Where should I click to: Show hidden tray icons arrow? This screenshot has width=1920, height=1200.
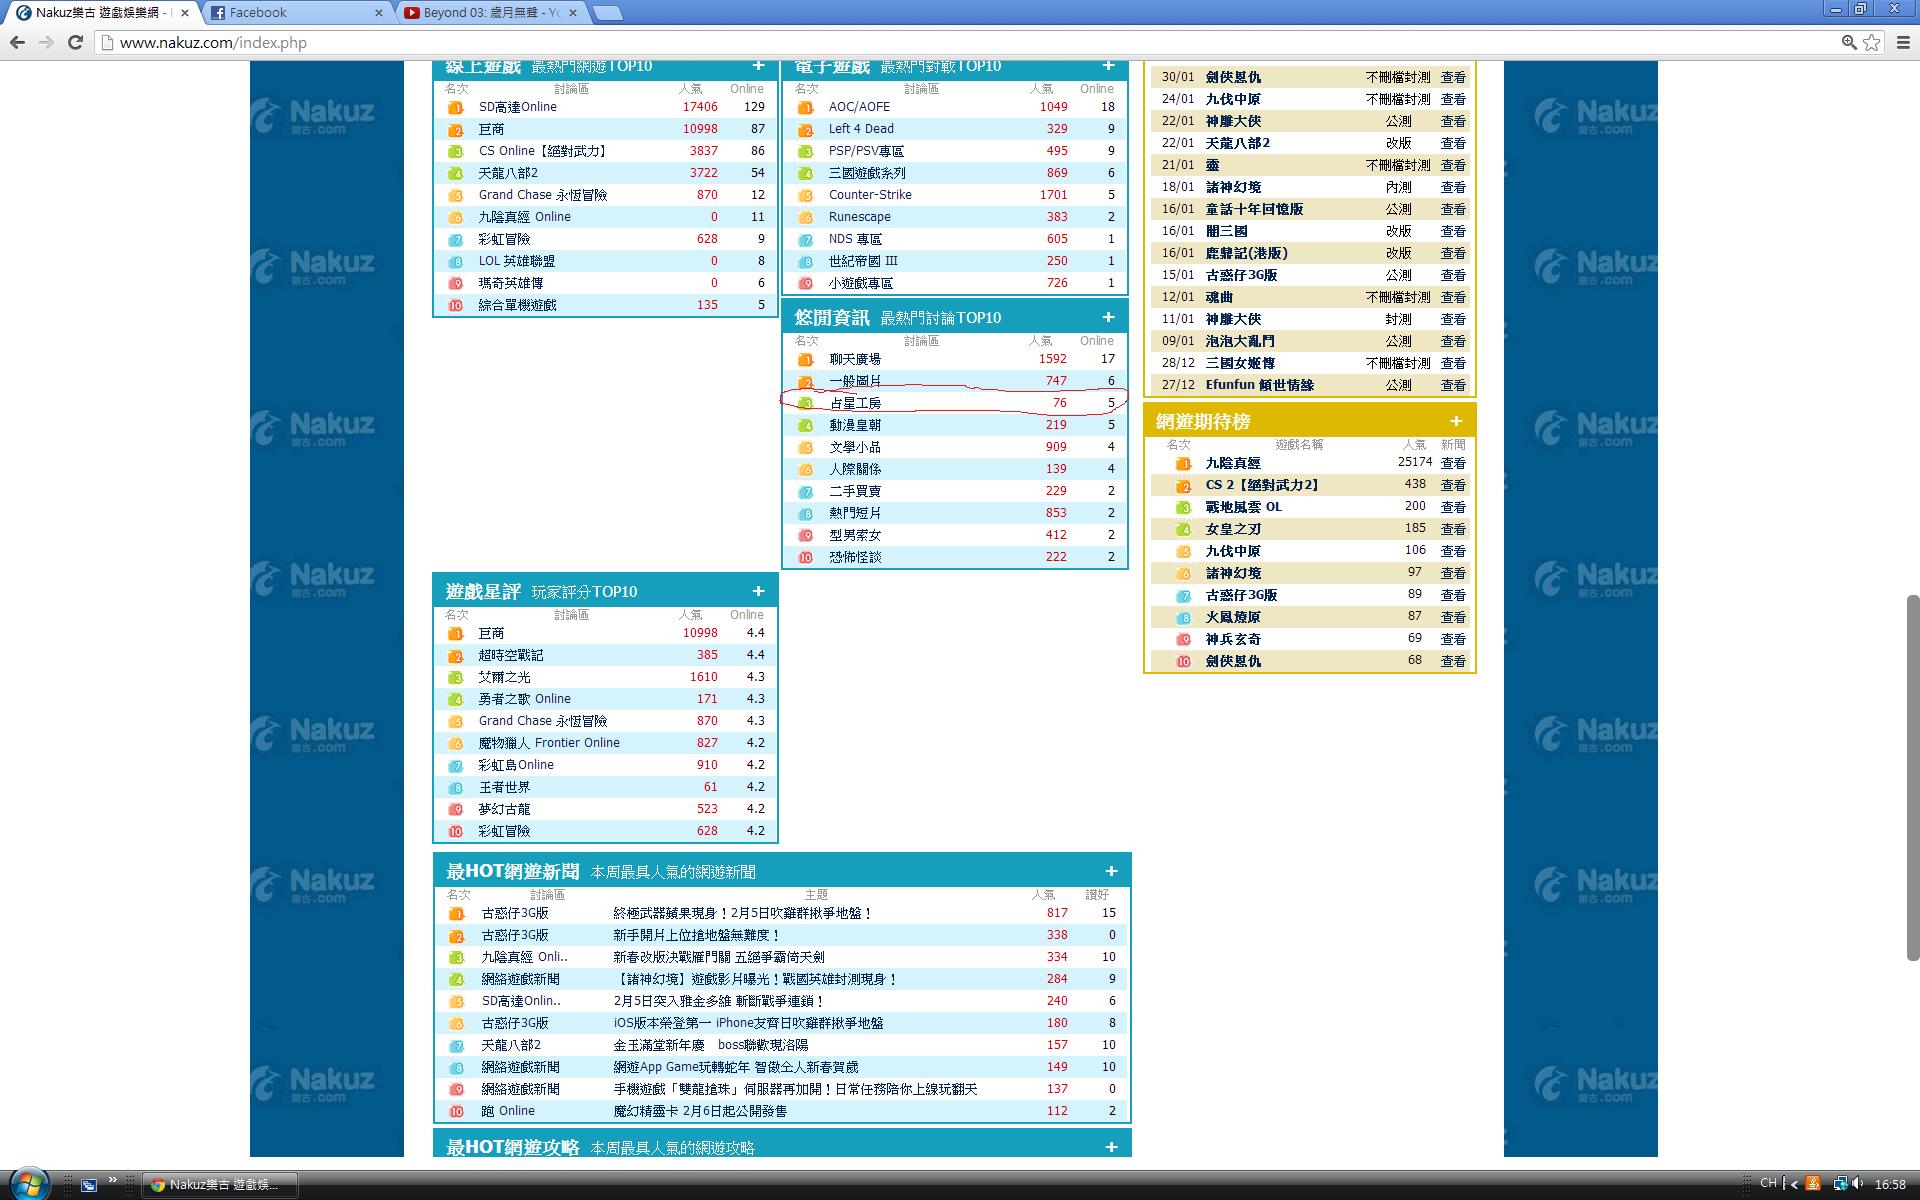tap(1794, 1184)
